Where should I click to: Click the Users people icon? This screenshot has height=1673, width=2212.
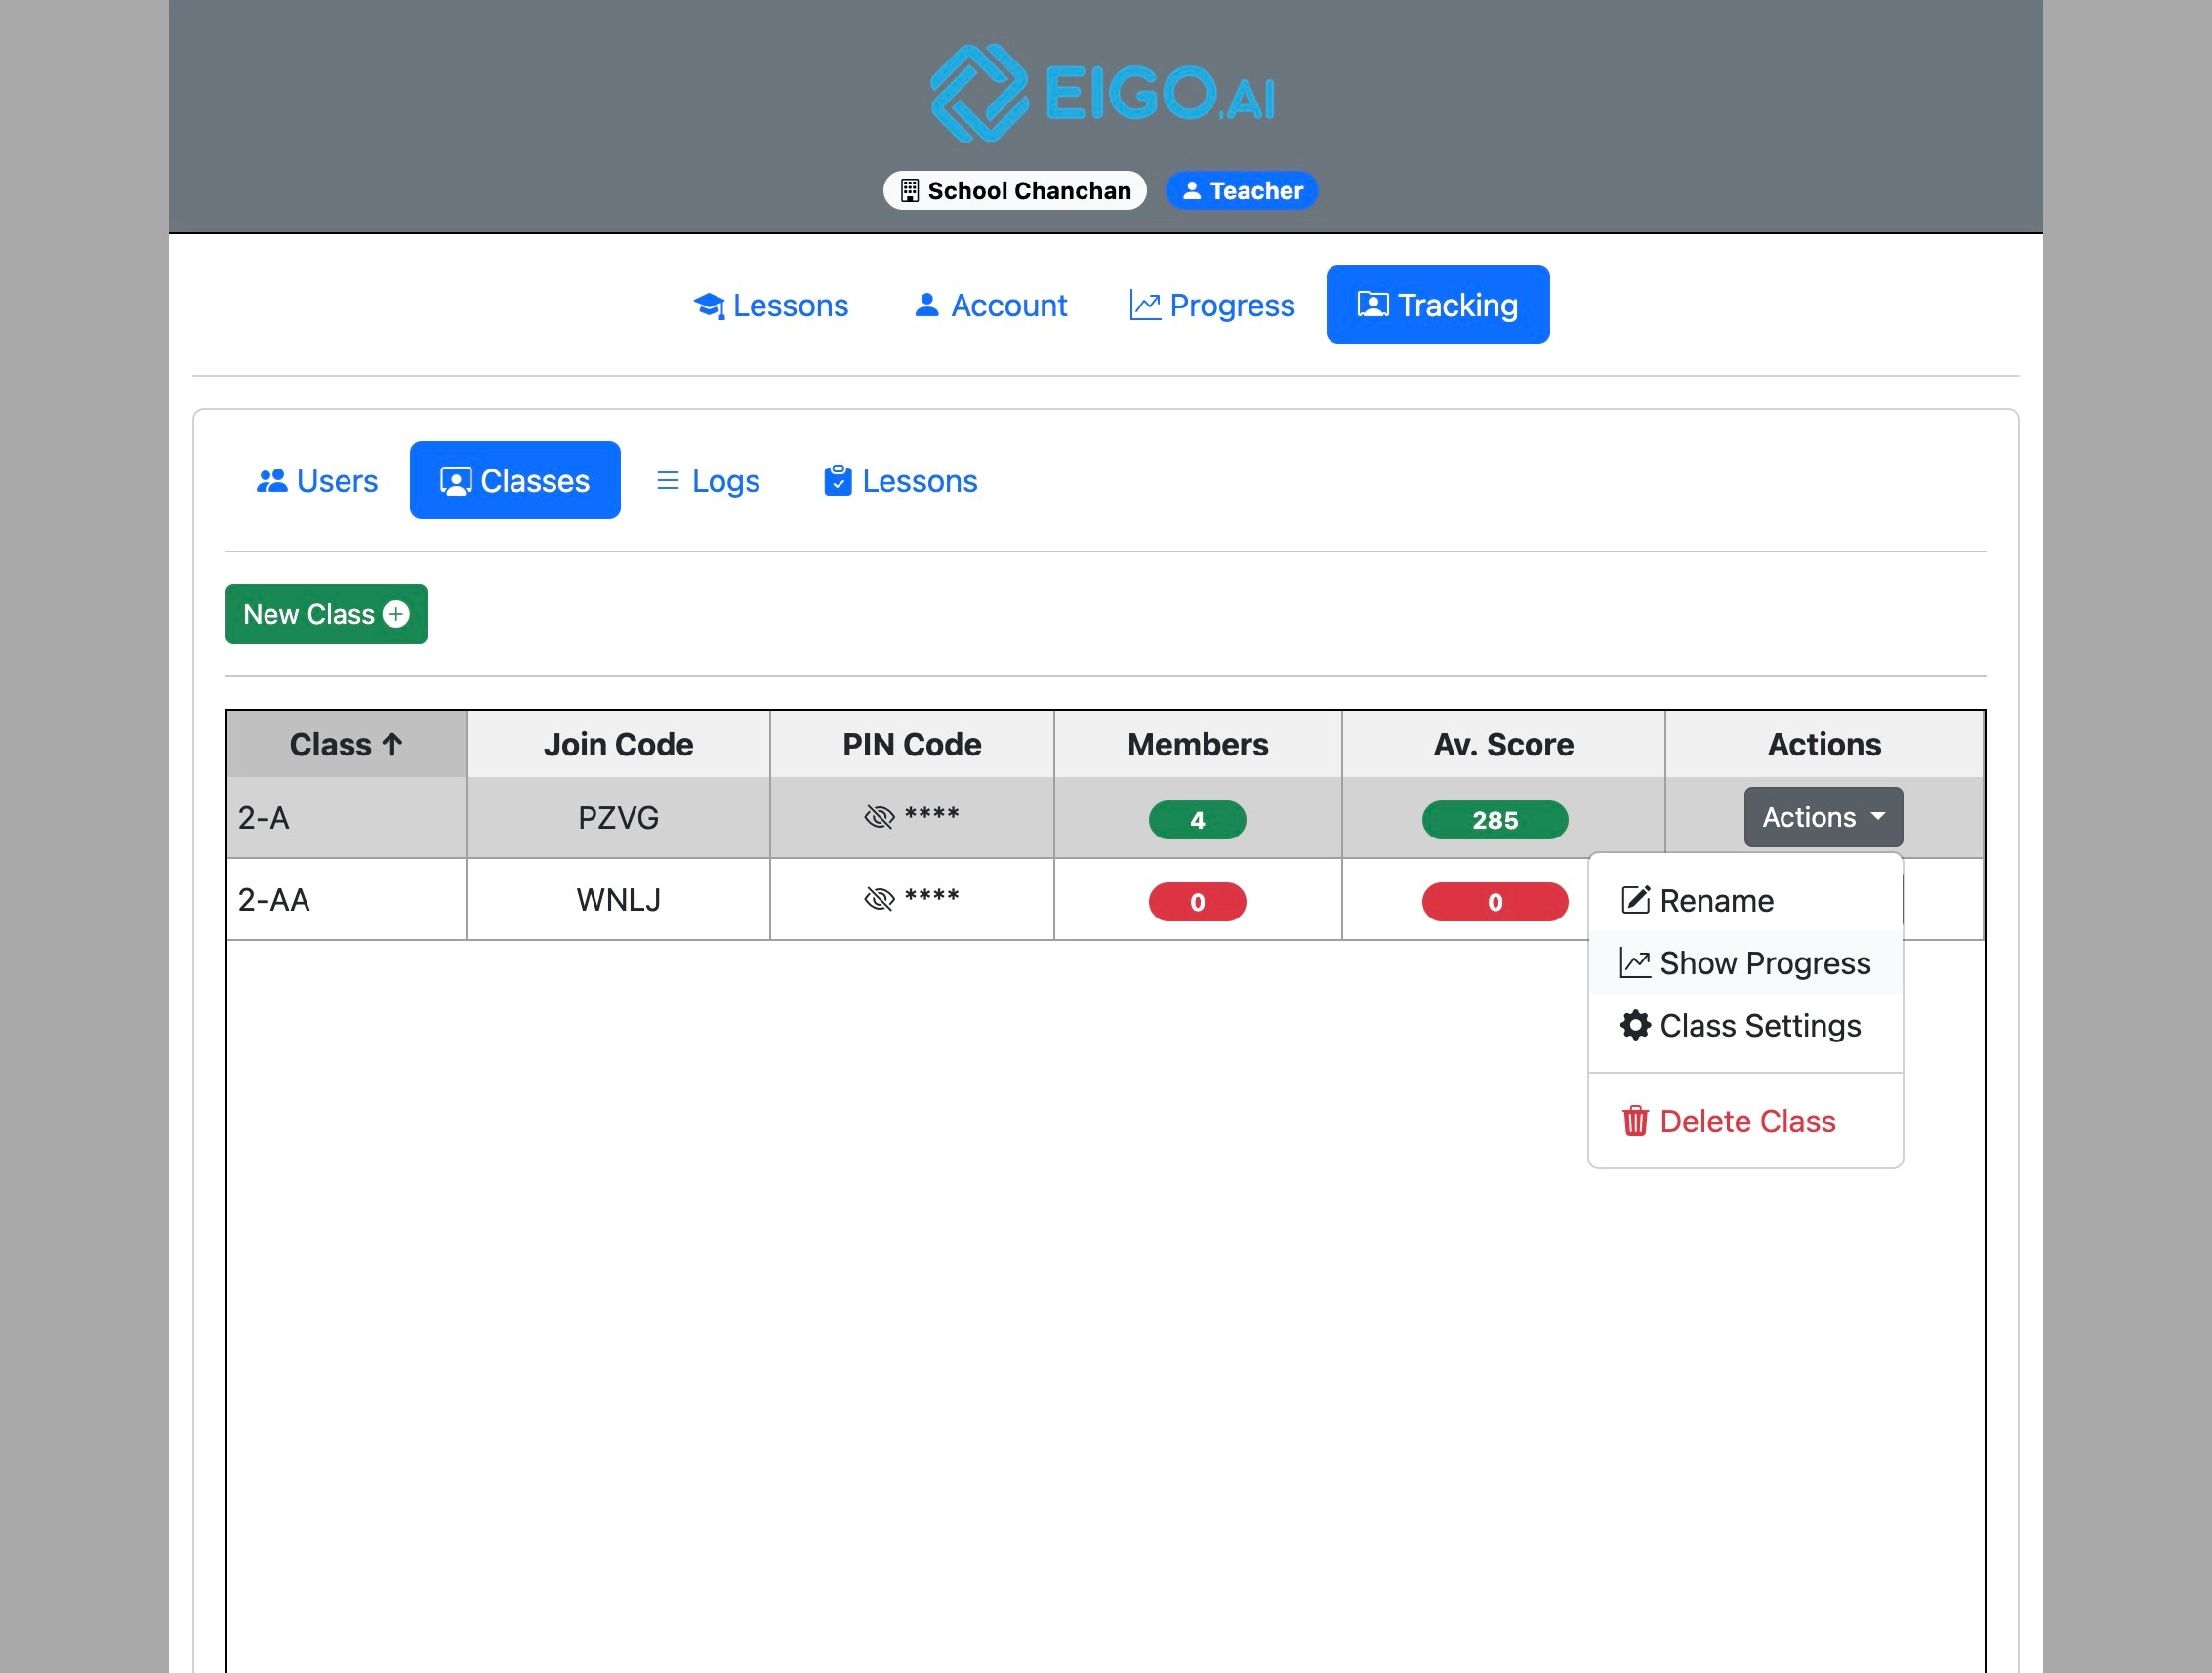[272, 481]
